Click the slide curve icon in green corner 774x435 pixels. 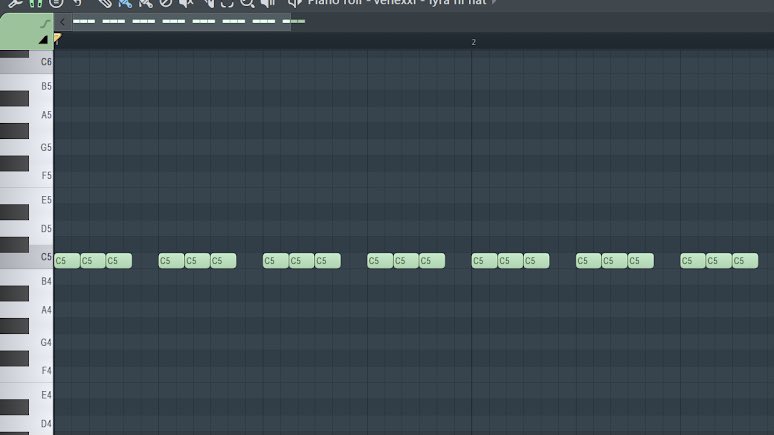(x=45, y=23)
